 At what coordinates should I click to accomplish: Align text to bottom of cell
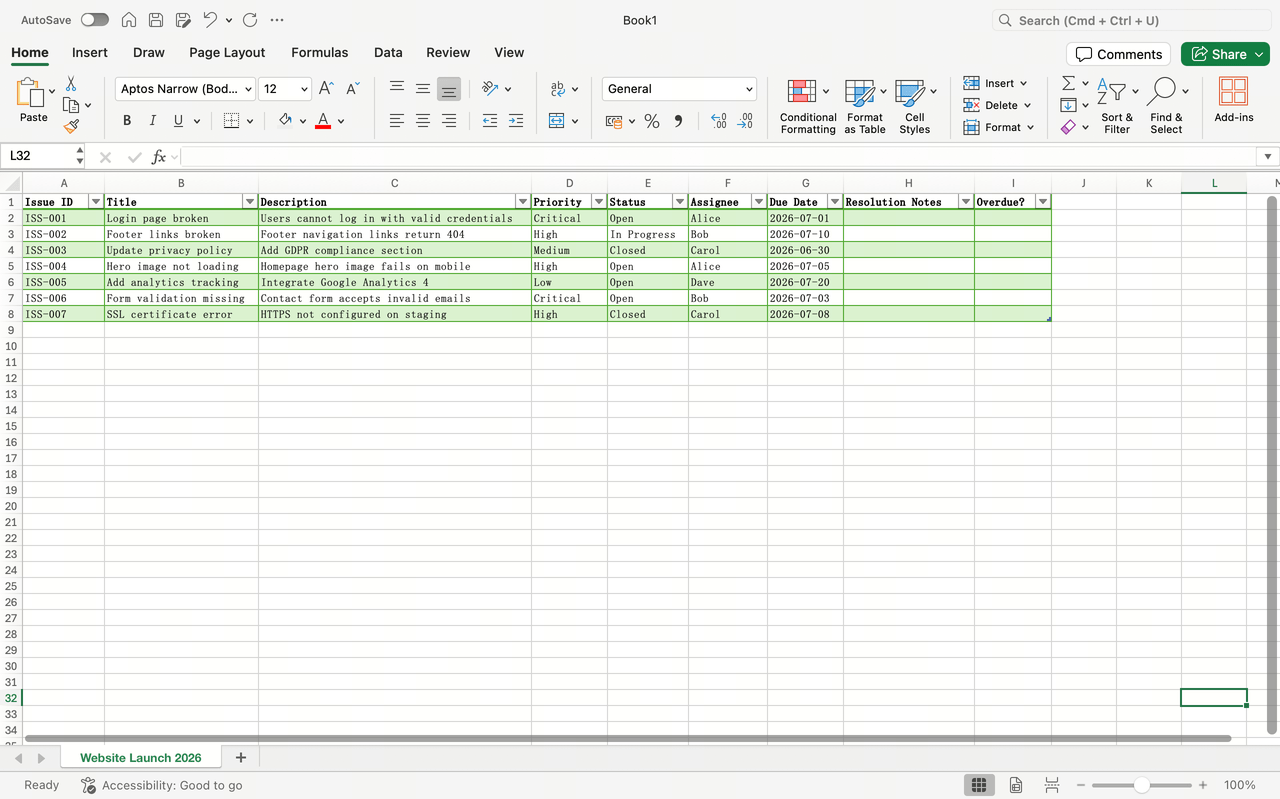click(449, 89)
